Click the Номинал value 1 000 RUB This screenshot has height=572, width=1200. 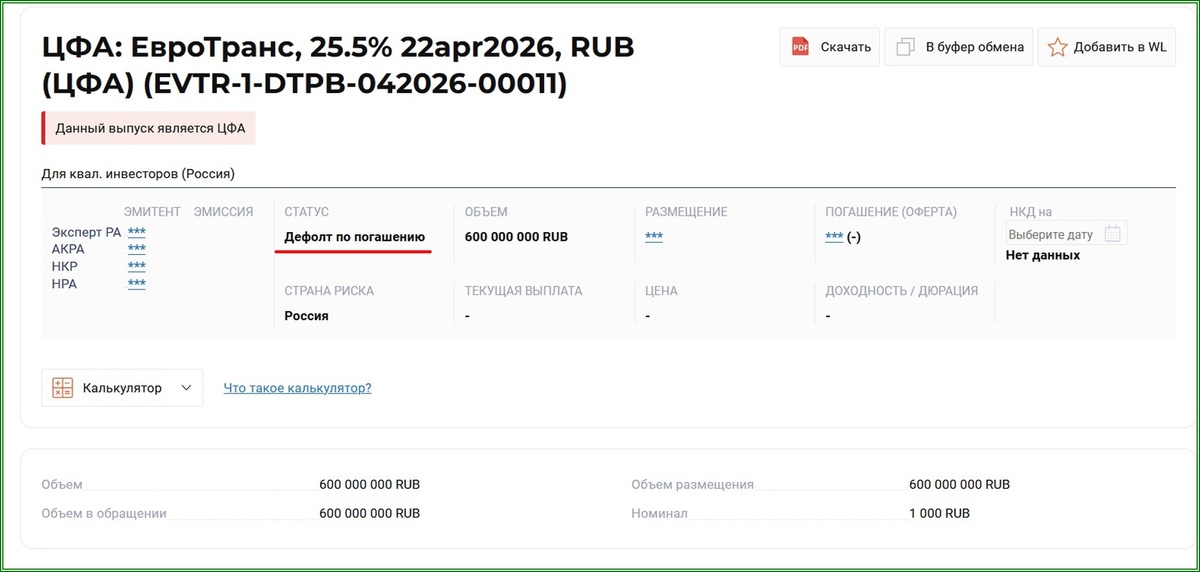939,513
